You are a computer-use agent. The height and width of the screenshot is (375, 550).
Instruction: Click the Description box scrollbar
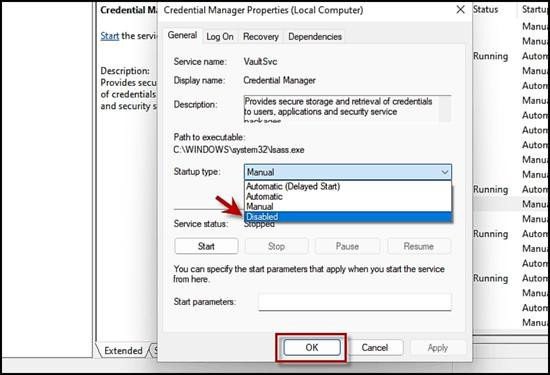[x=445, y=109]
